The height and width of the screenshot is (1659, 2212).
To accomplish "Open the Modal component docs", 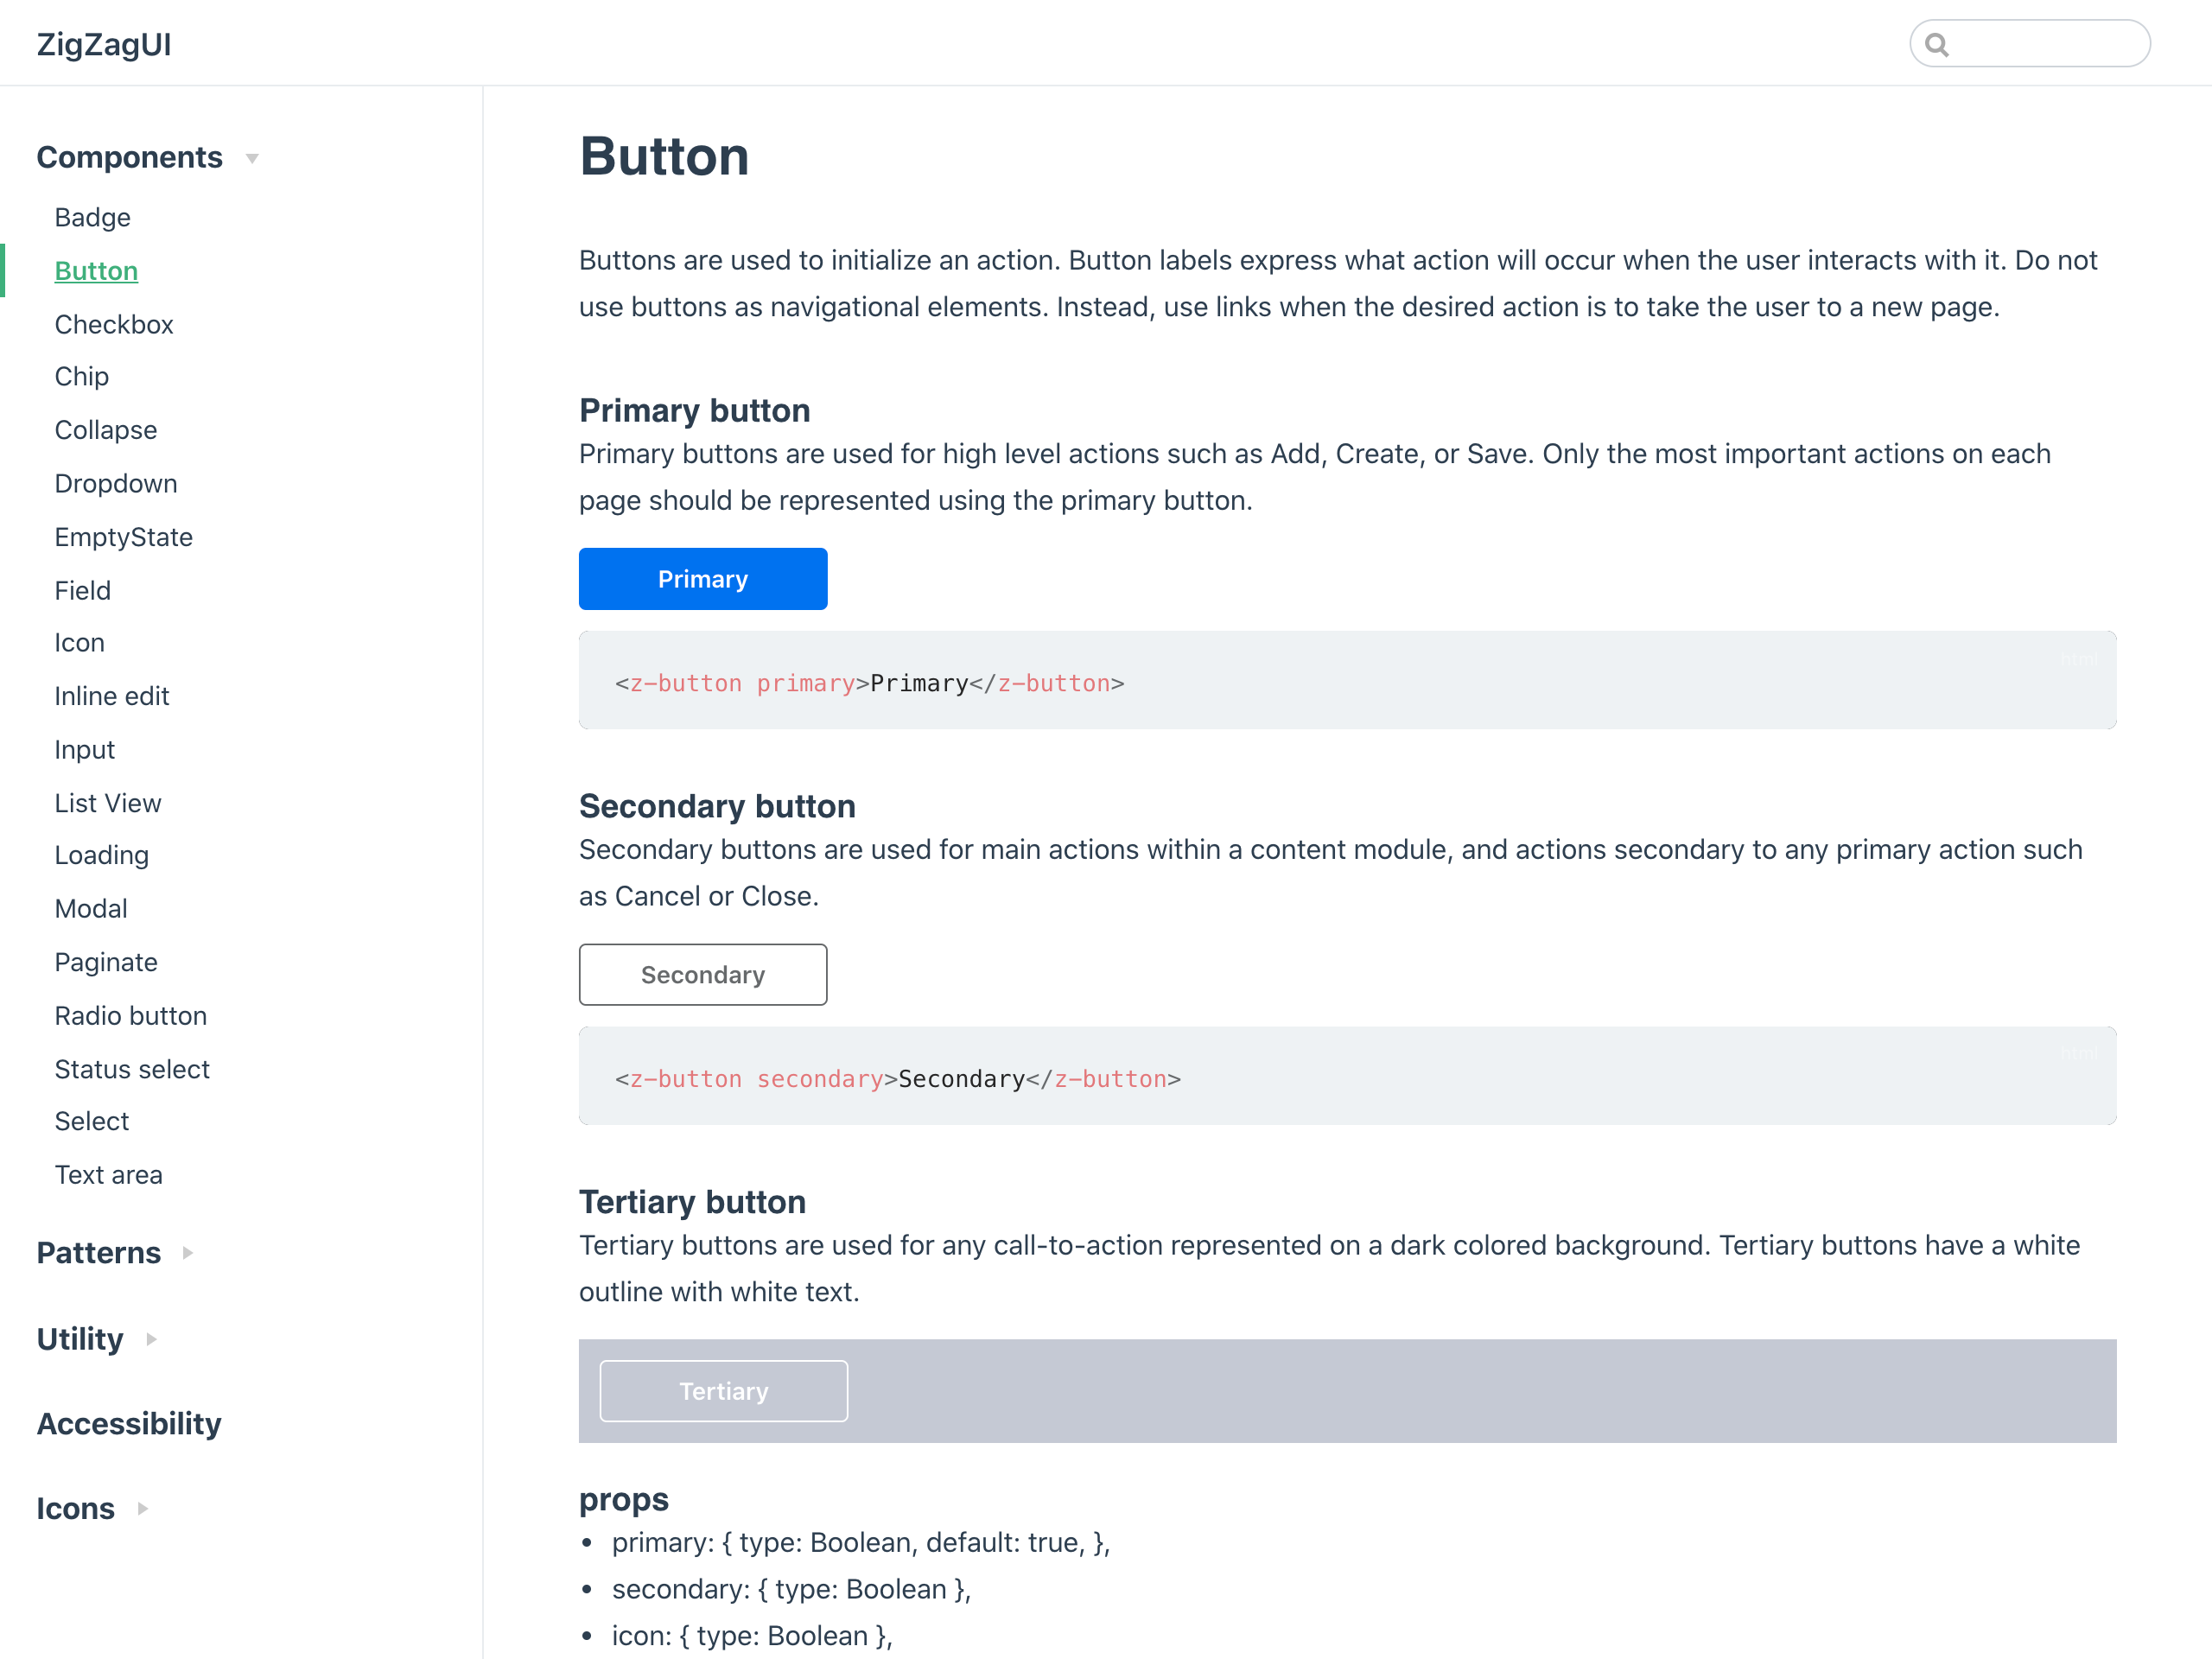I will (x=91, y=908).
